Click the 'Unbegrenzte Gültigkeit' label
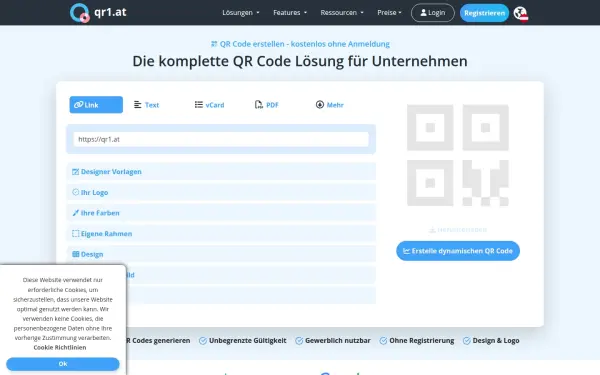 [248, 341]
